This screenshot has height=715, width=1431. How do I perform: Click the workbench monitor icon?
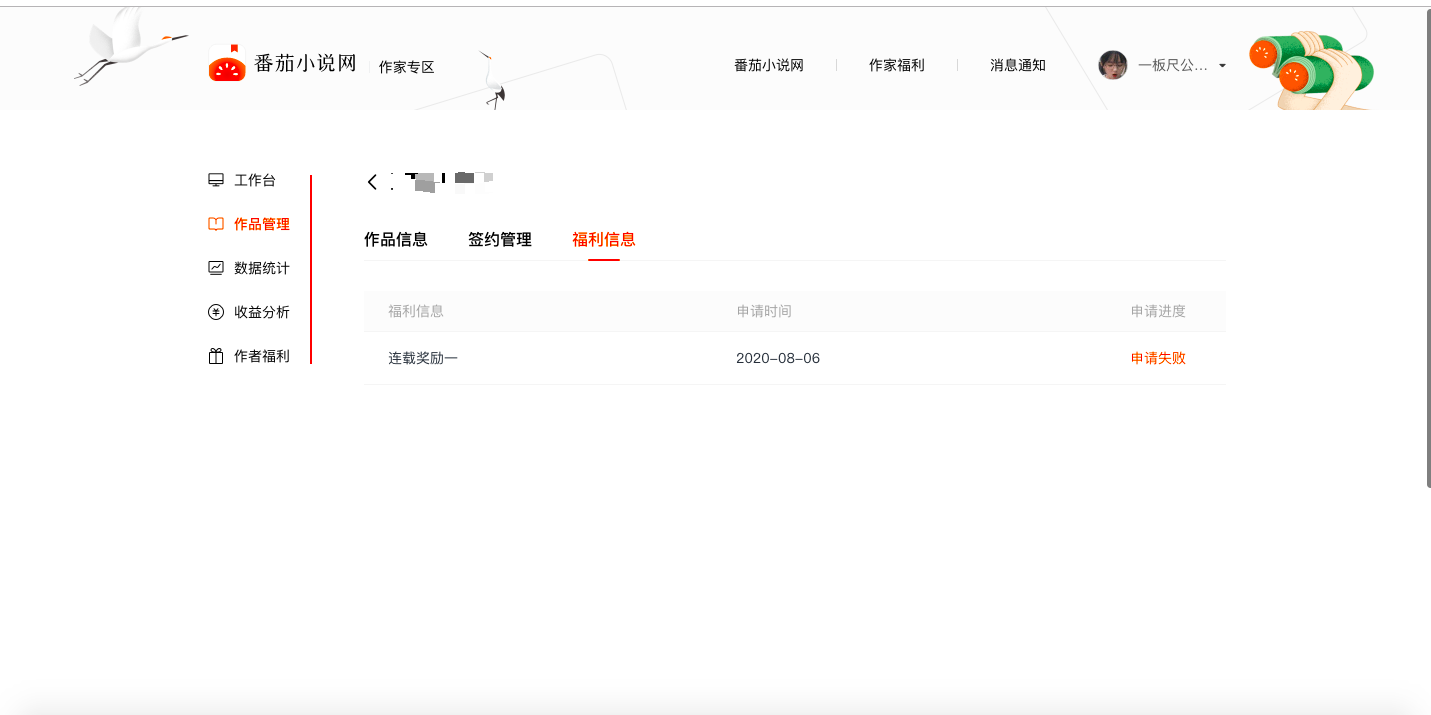point(215,180)
